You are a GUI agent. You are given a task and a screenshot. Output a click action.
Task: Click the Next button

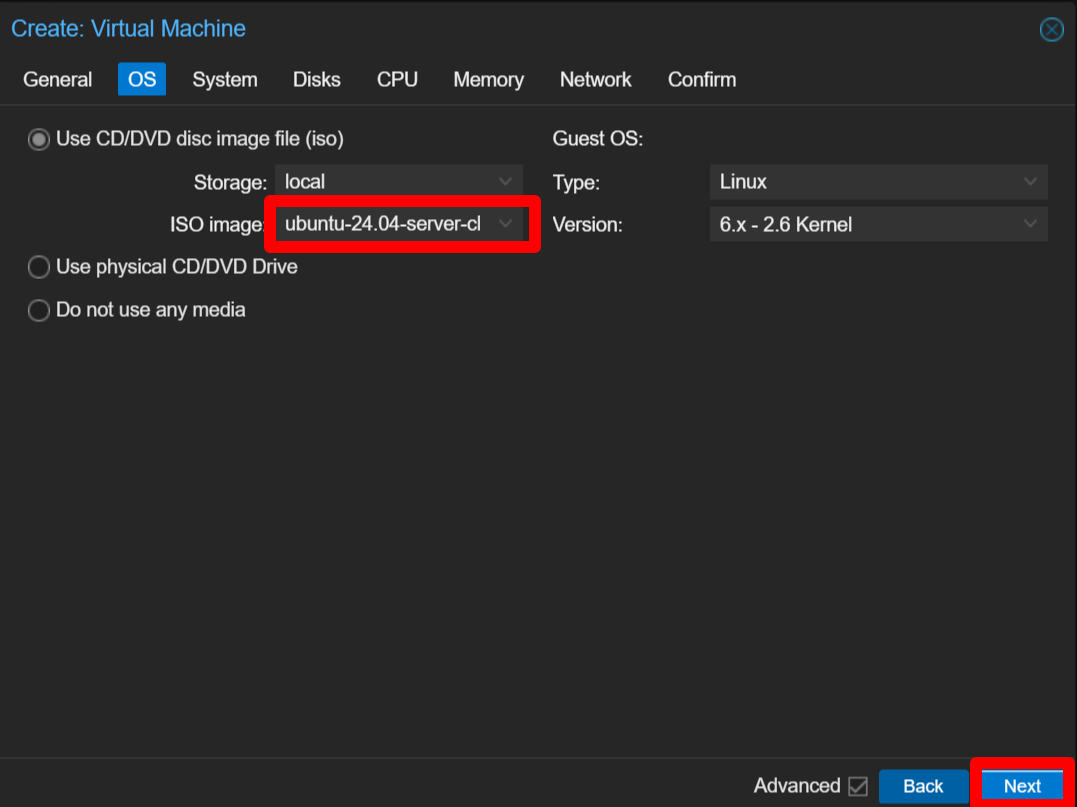tap(1022, 786)
